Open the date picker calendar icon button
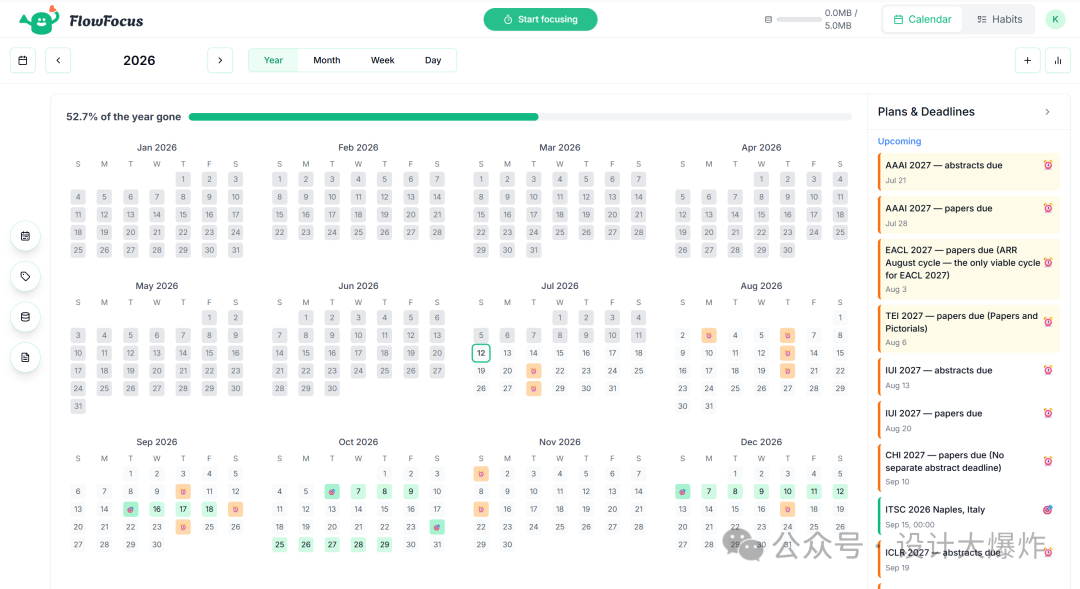The image size is (1080, 589). [23, 61]
